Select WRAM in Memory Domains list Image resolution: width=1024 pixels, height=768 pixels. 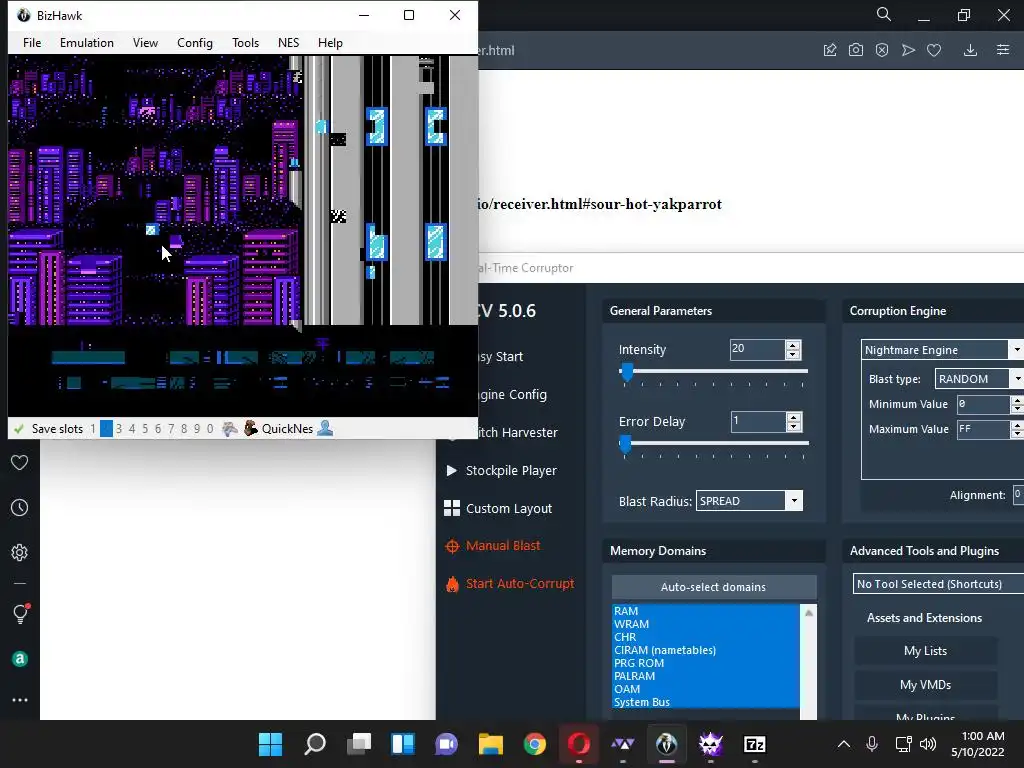[705, 624]
